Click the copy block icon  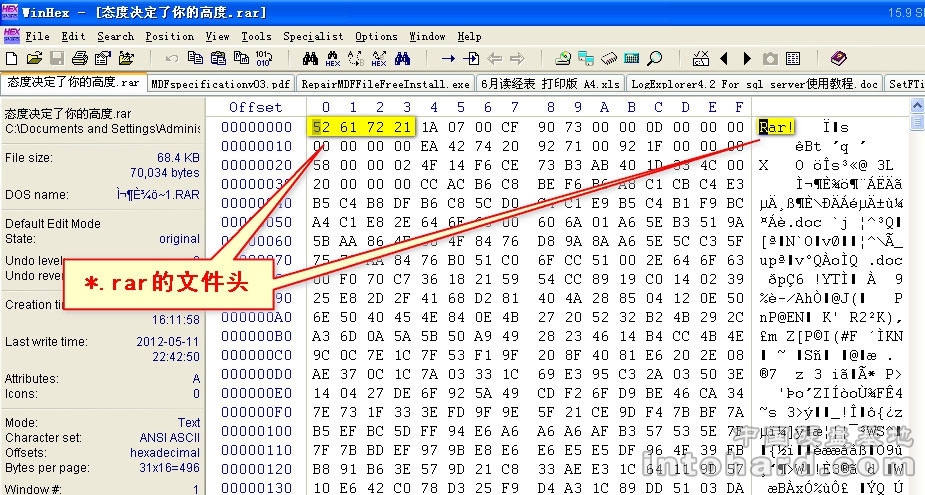pos(194,58)
